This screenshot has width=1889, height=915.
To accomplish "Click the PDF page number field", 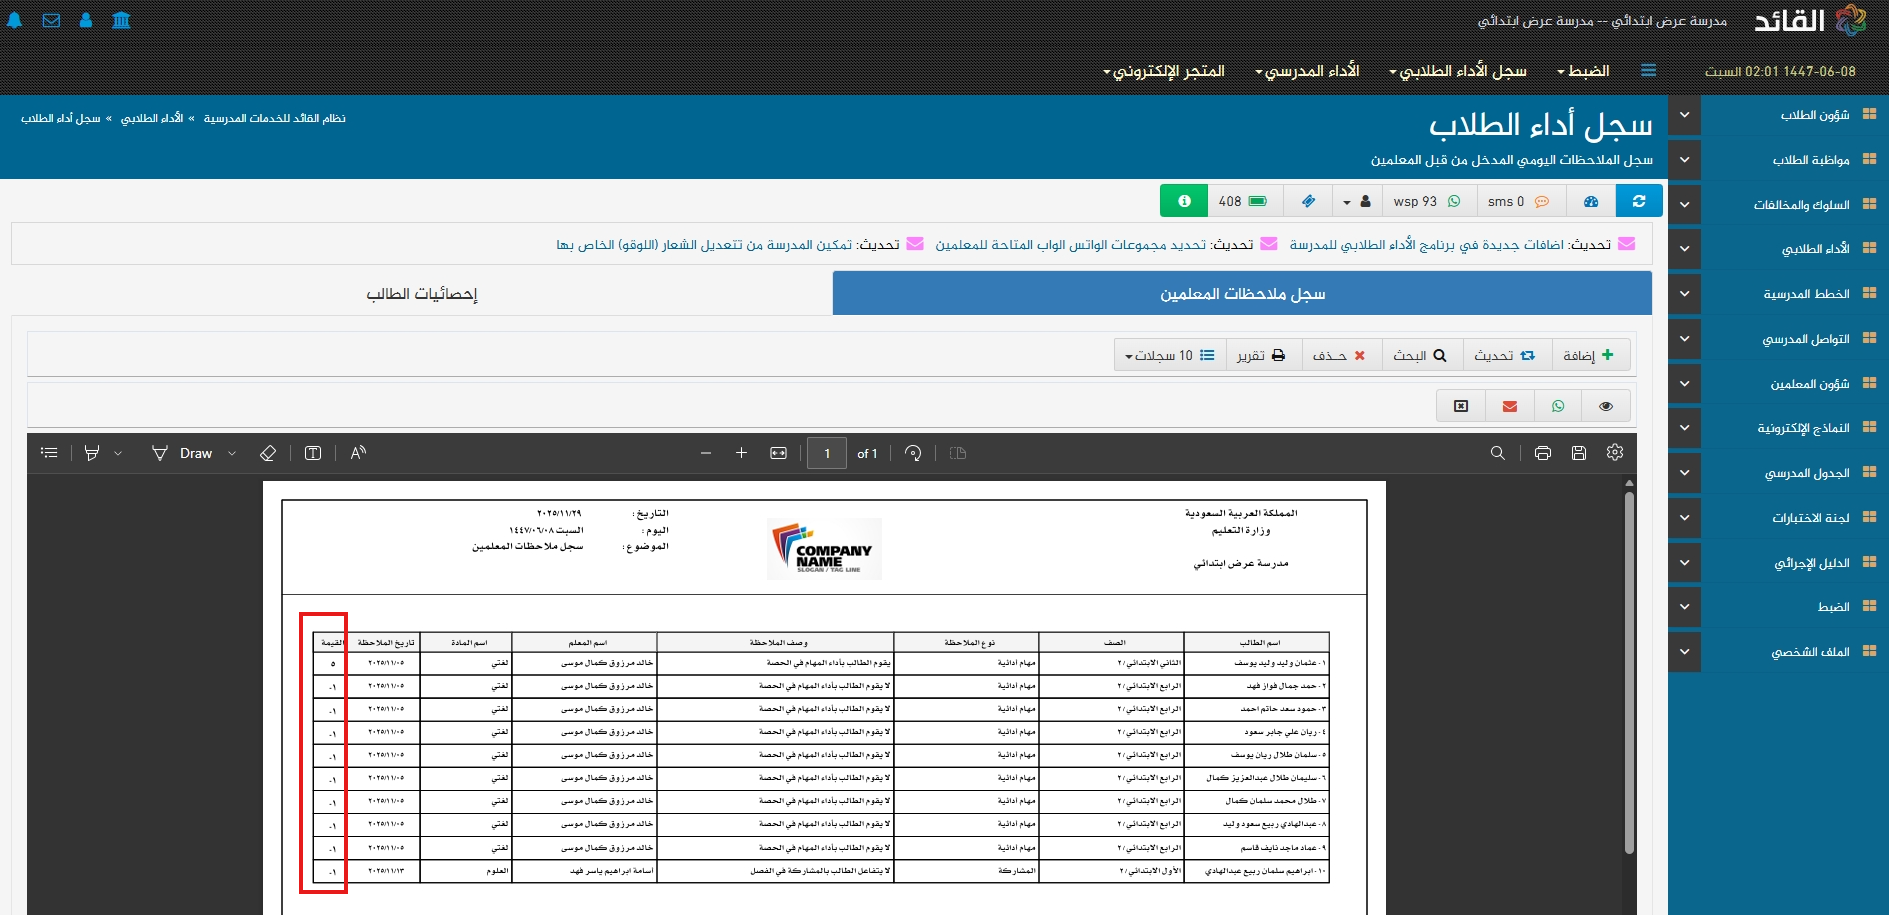I will point(827,453).
